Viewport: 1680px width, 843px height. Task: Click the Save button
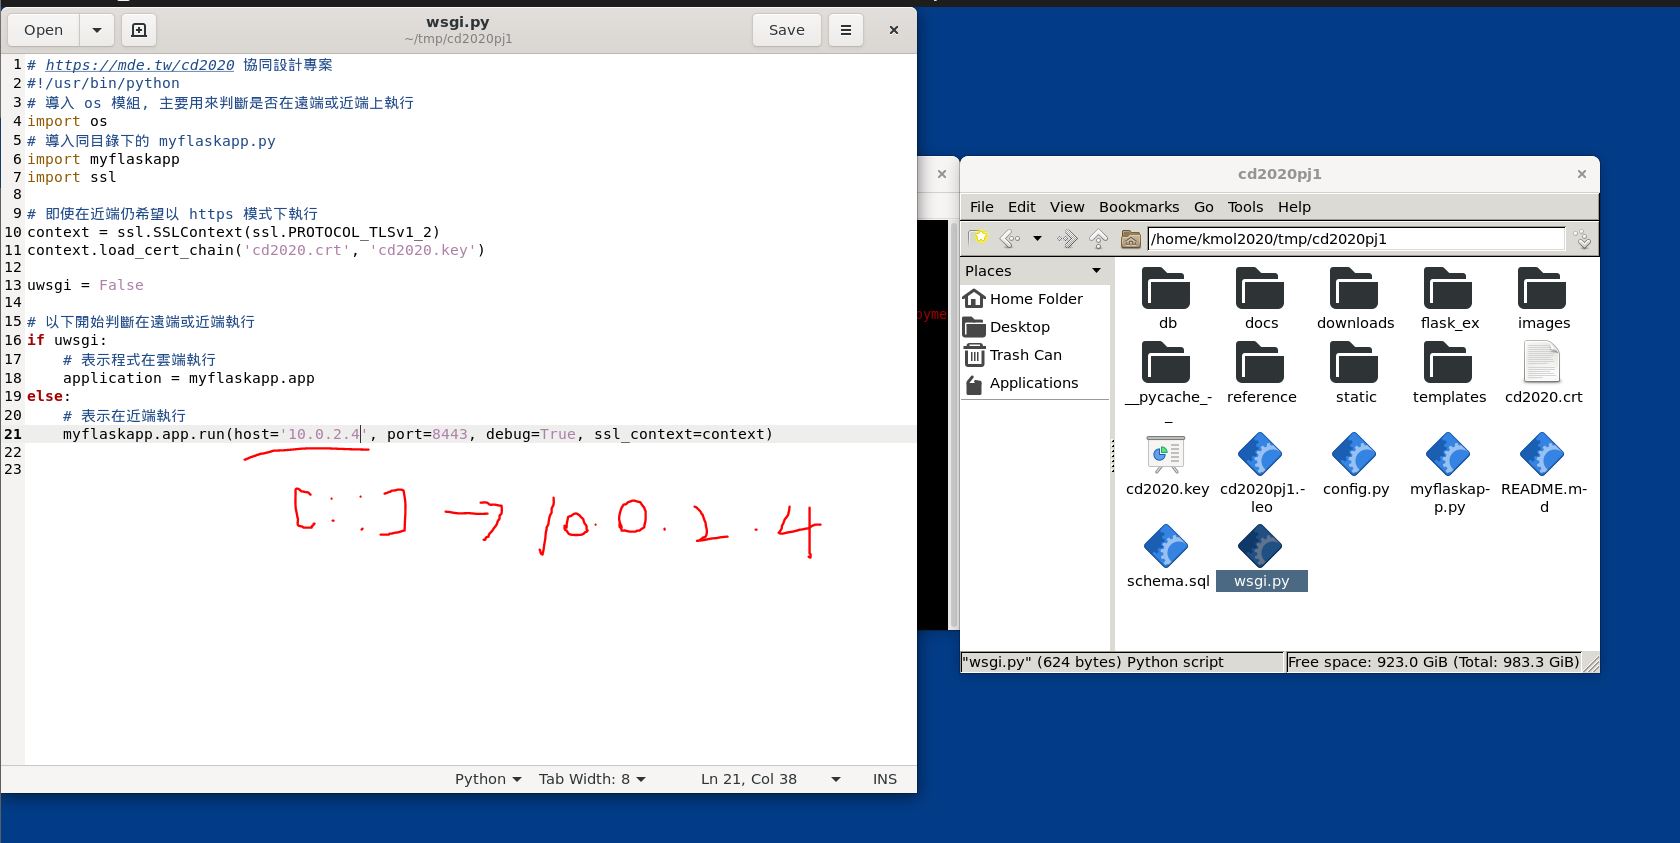(786, 30)
